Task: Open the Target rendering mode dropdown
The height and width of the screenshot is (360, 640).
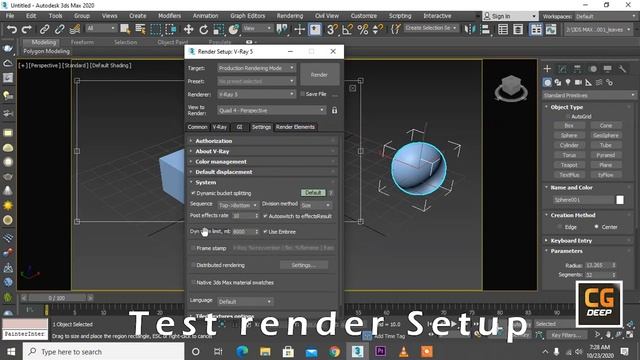Action: coord(256,68)
